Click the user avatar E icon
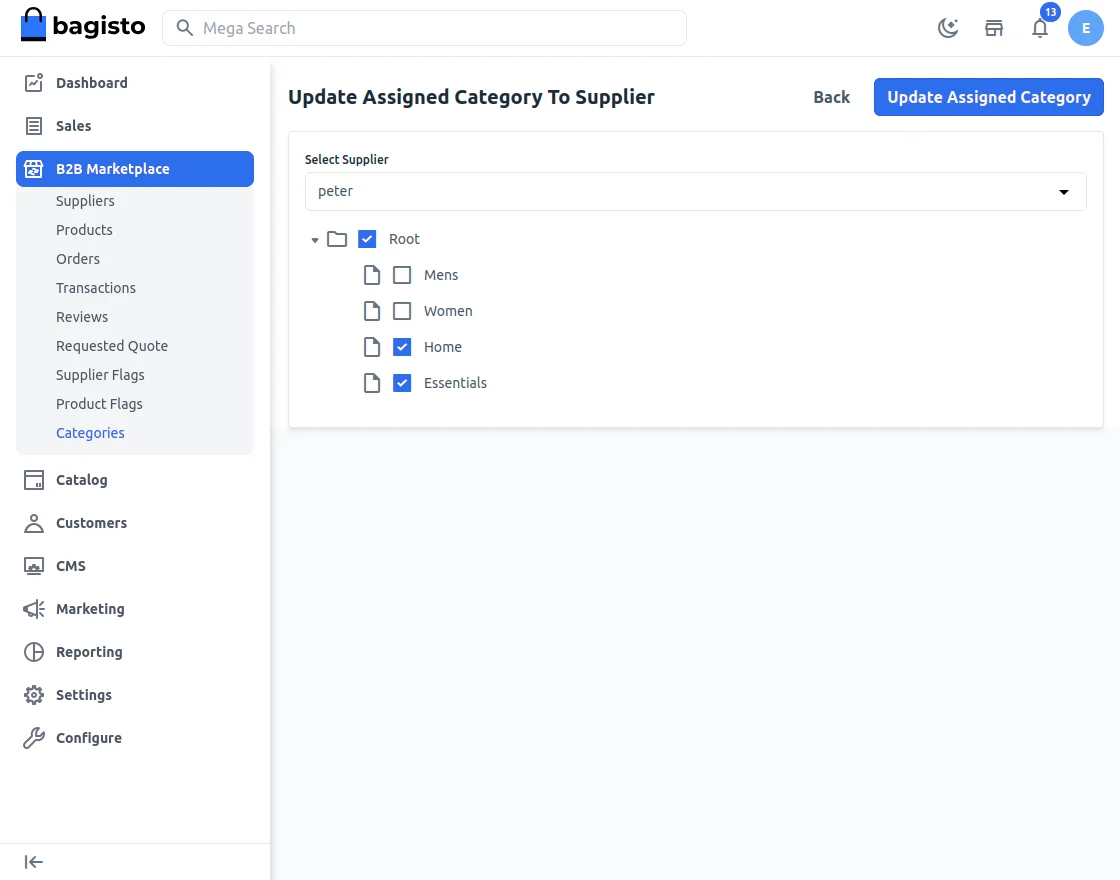Viewport: 1120px width, 880px height. click(1086, 28)
